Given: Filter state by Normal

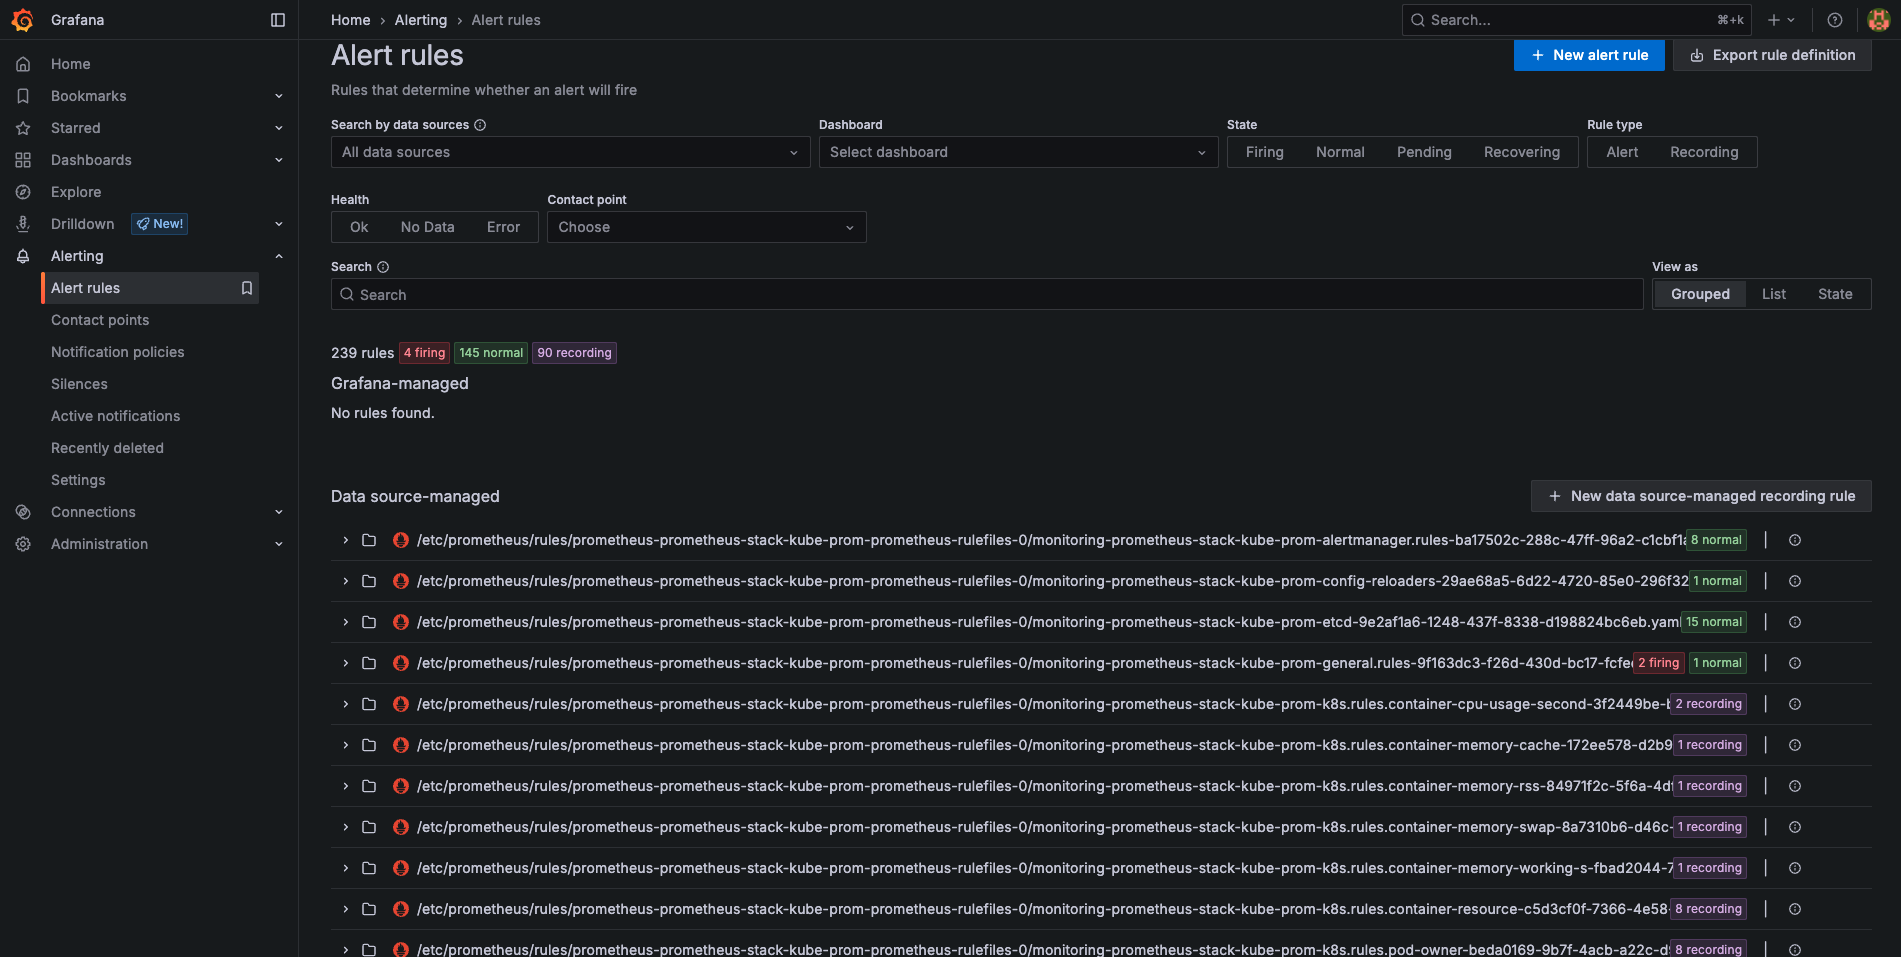Looking at the screenshot, I should point(1340,152).
